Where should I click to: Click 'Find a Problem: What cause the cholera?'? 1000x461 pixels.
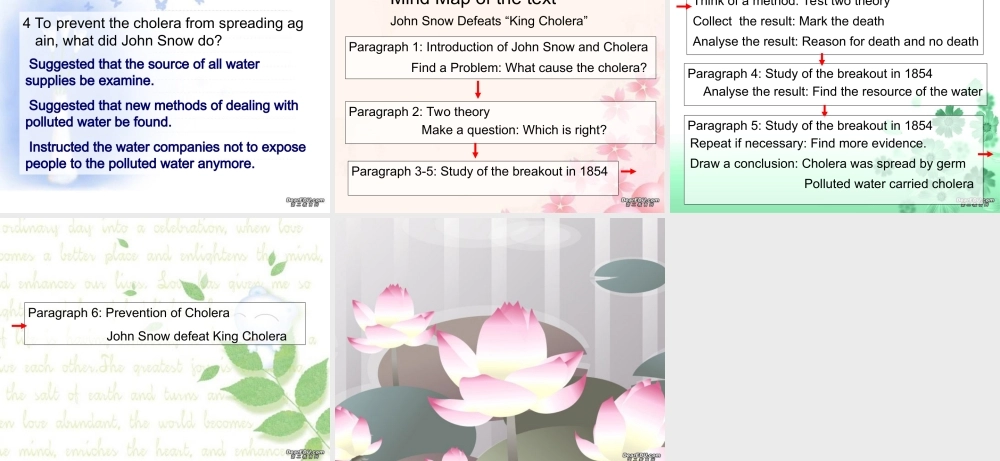pos(529,68)
